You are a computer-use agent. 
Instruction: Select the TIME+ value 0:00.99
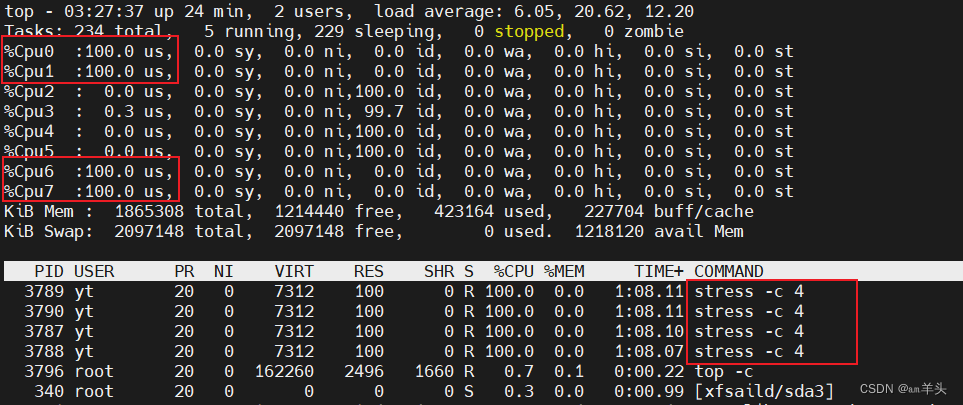click(x=649, y=391)
